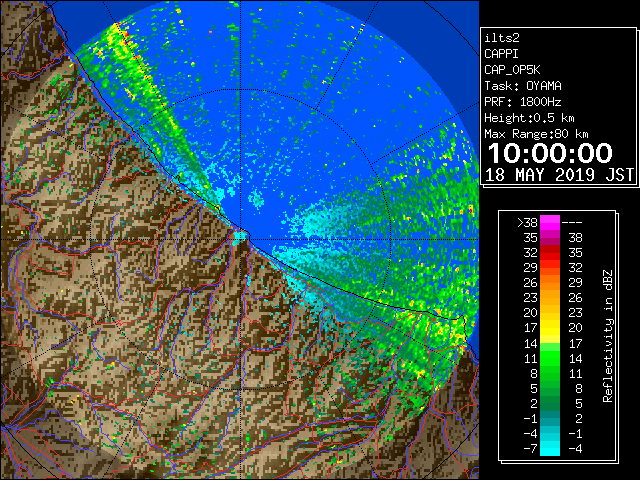This screenshot has height=480, width=640.
Task: Click the 10:00:00 timestamp text
Action: [x=550, y=153]
